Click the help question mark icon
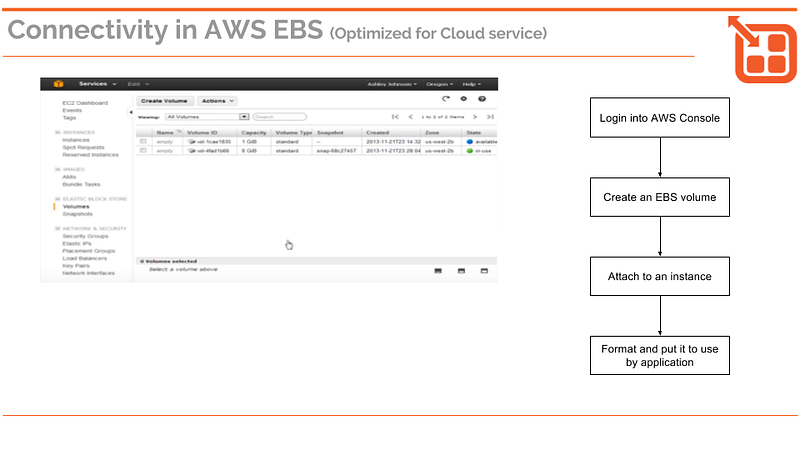 (482, 99)
